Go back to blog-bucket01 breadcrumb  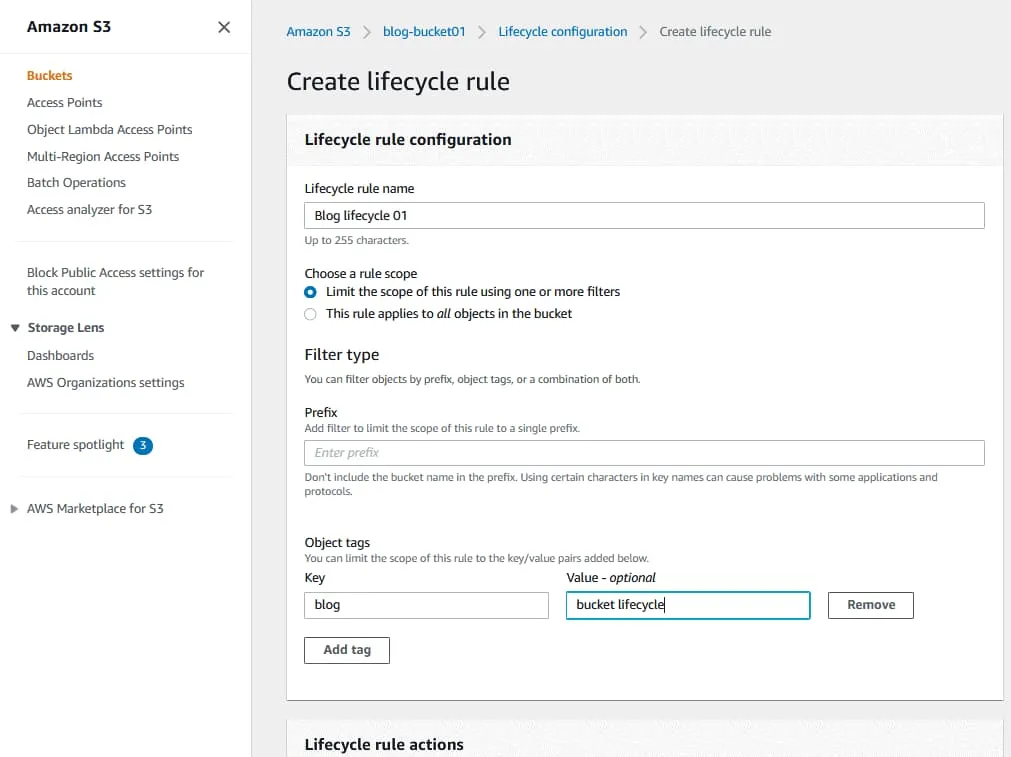pos(424,32)
